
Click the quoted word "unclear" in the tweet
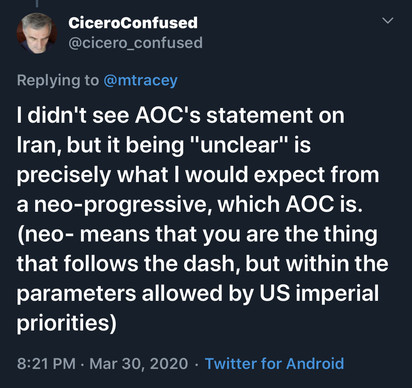[x=239, y=145]
